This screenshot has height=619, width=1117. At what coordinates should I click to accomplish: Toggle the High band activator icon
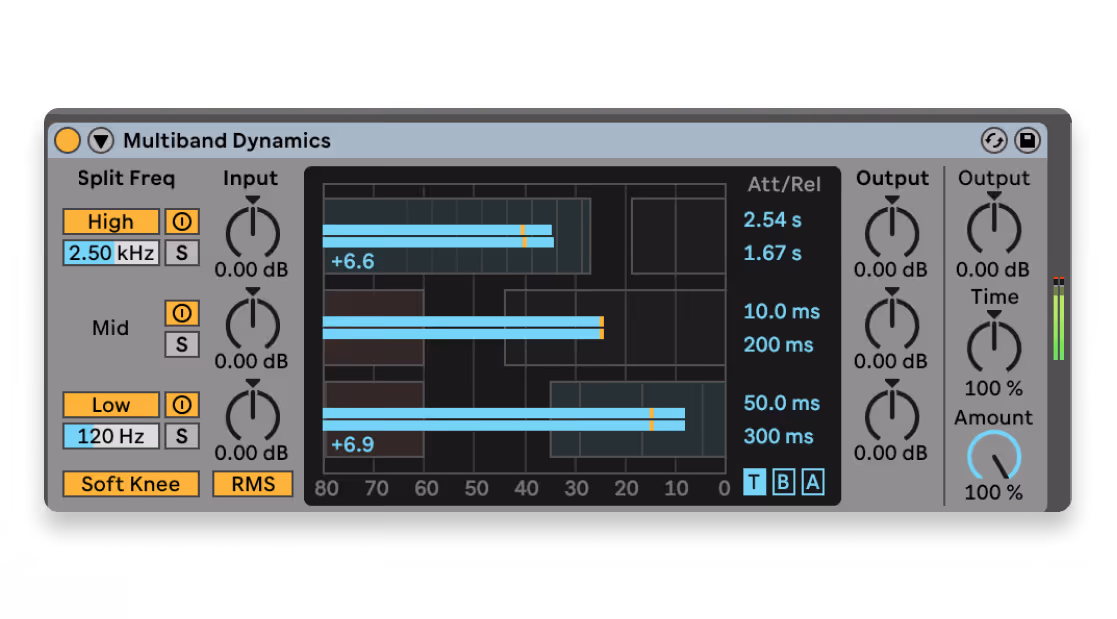(182, 222)
